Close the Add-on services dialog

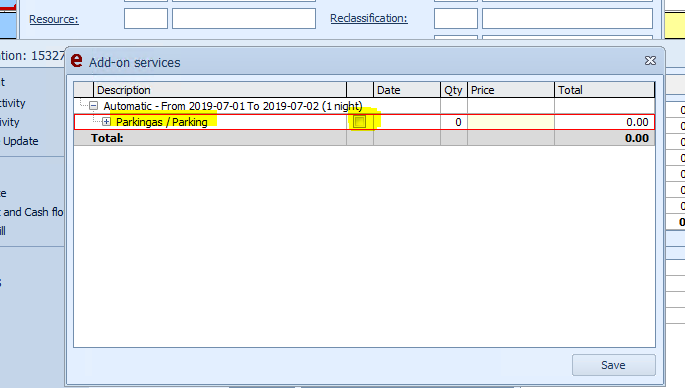[650, 61]
